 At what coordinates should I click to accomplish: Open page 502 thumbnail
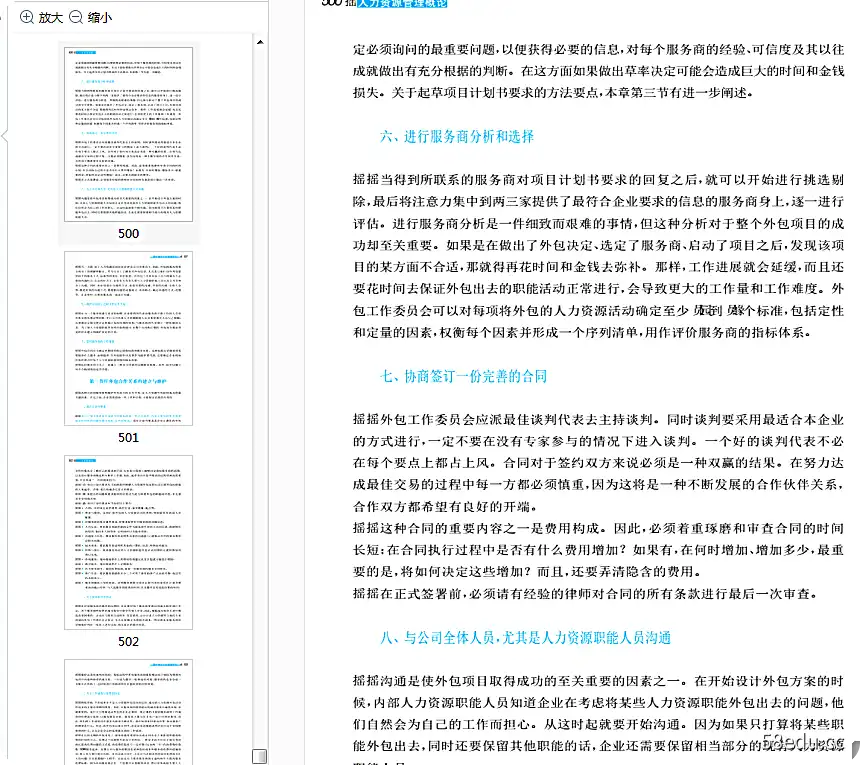[x=128, y=542]
